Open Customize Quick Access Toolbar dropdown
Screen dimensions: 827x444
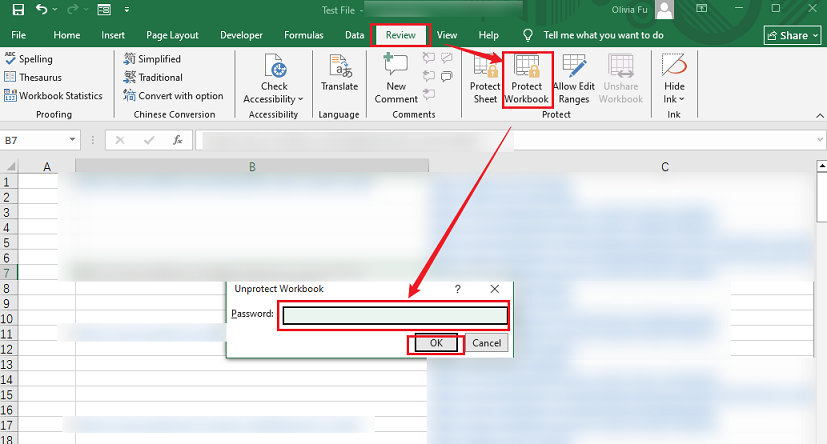(127, 9)
